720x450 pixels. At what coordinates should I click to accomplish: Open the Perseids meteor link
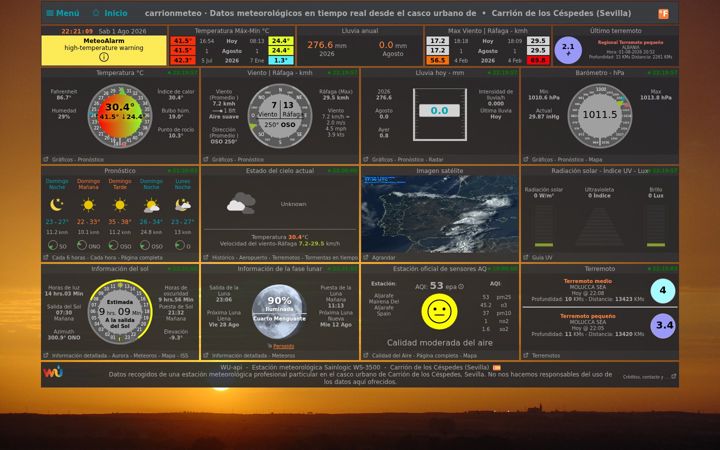click(x=283, y=347)
